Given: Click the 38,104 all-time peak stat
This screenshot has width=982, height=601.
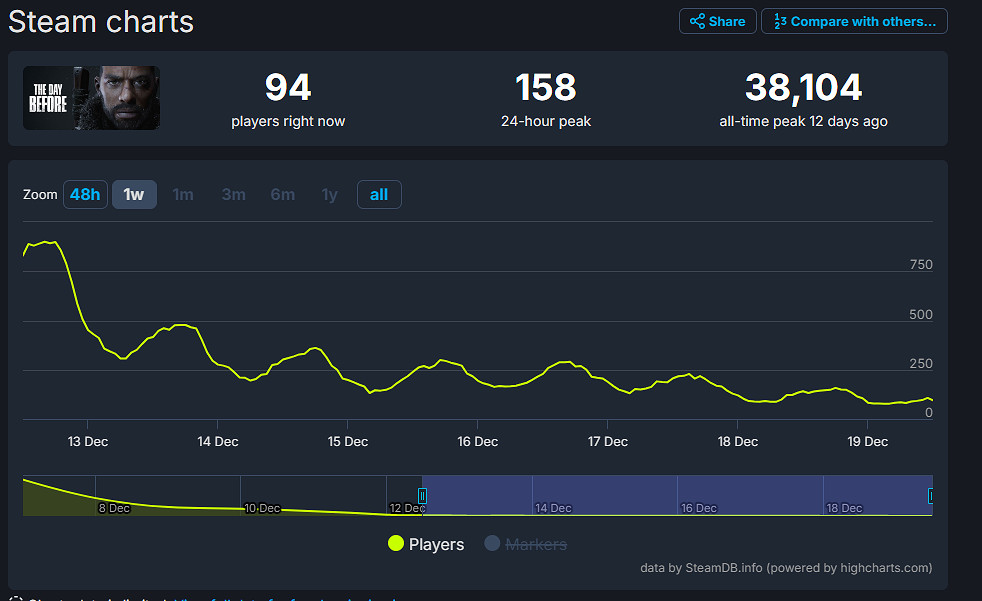Looking at the screenshot, I should point(803,88).
